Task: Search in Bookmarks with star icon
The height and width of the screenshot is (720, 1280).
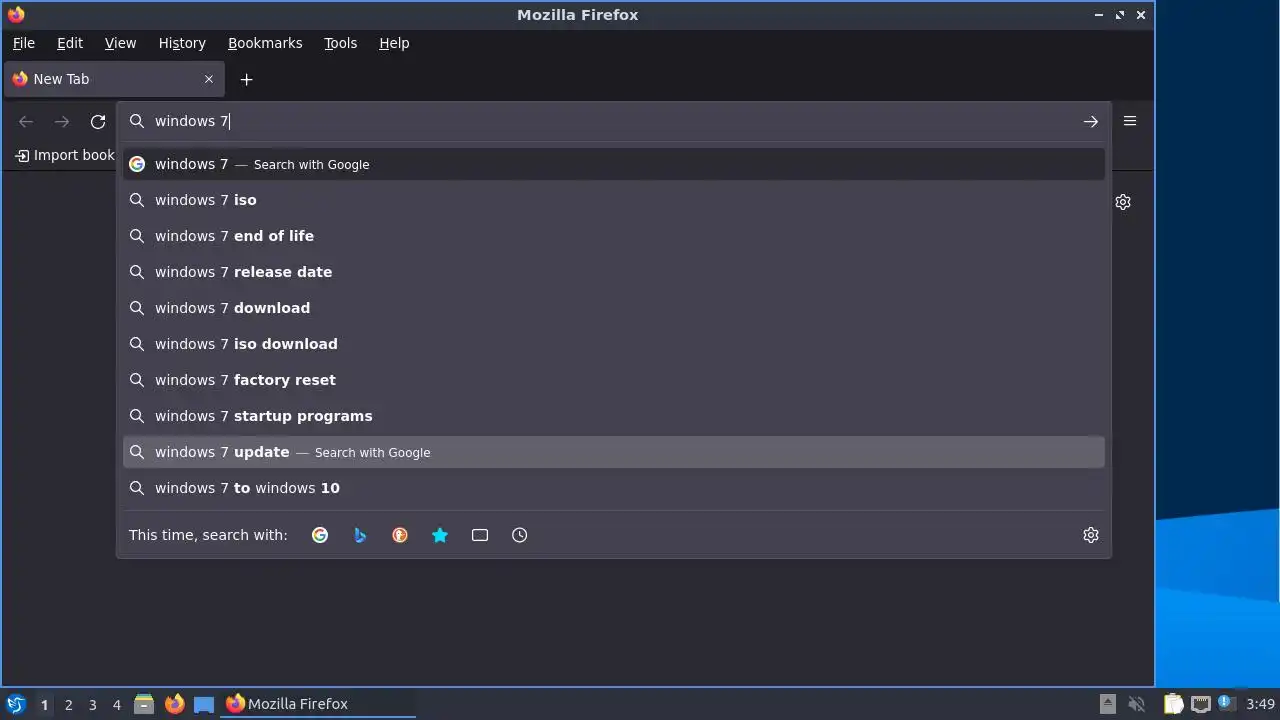Action: (x=440, y=535)
